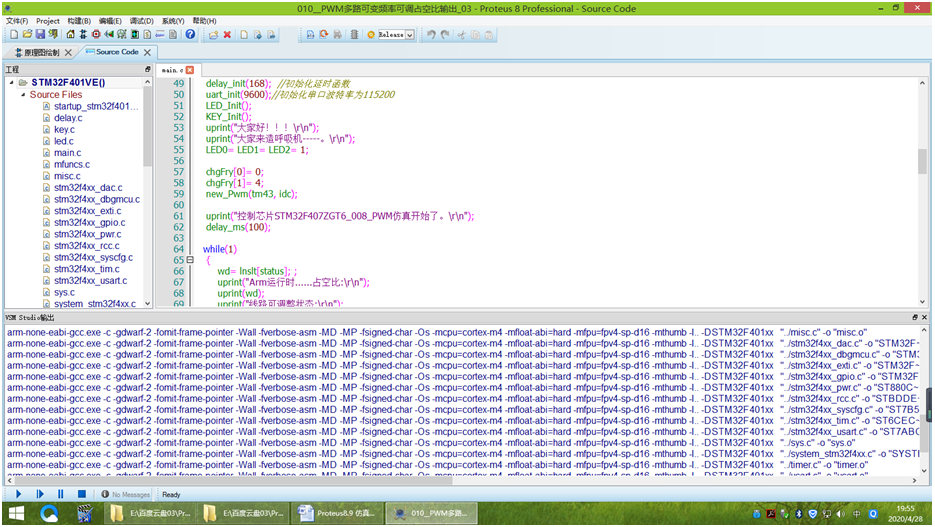Close the Source Code tab
935x527 pixels.
[x=147, y=52]
